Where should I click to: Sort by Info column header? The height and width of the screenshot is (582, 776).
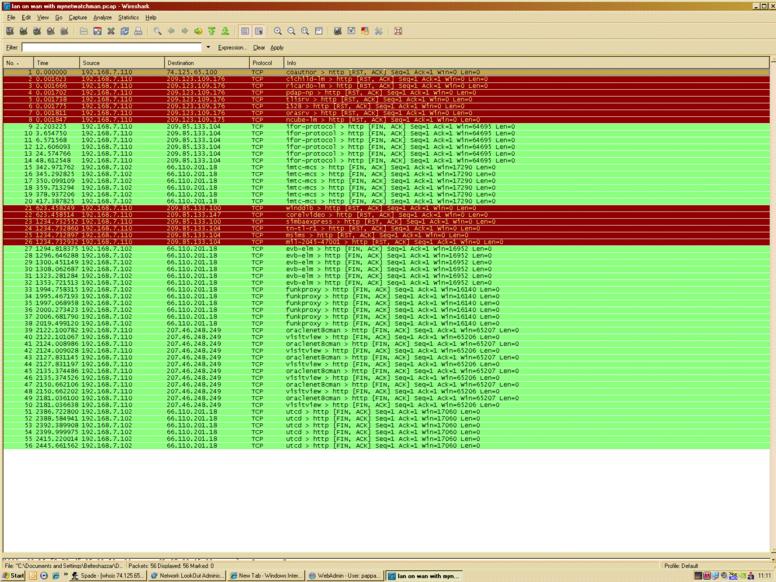527,63
